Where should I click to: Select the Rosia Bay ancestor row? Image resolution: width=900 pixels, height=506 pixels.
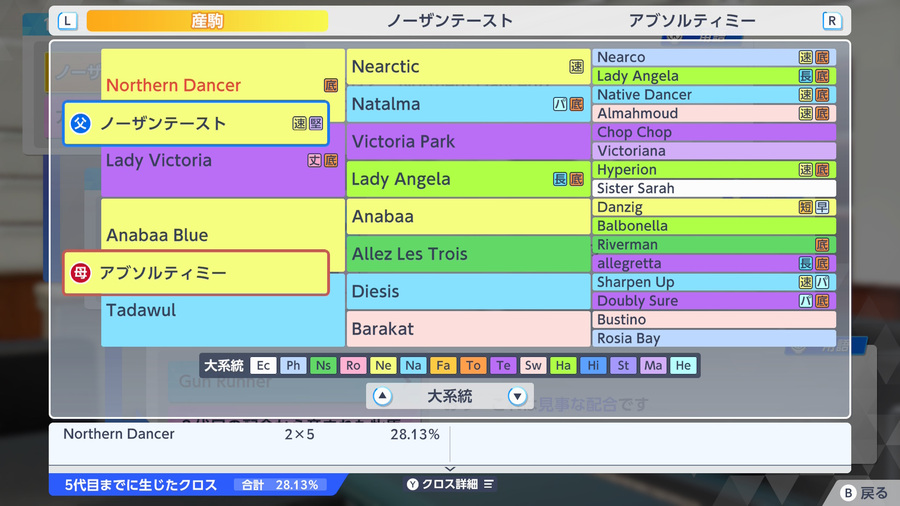(714, 338)
